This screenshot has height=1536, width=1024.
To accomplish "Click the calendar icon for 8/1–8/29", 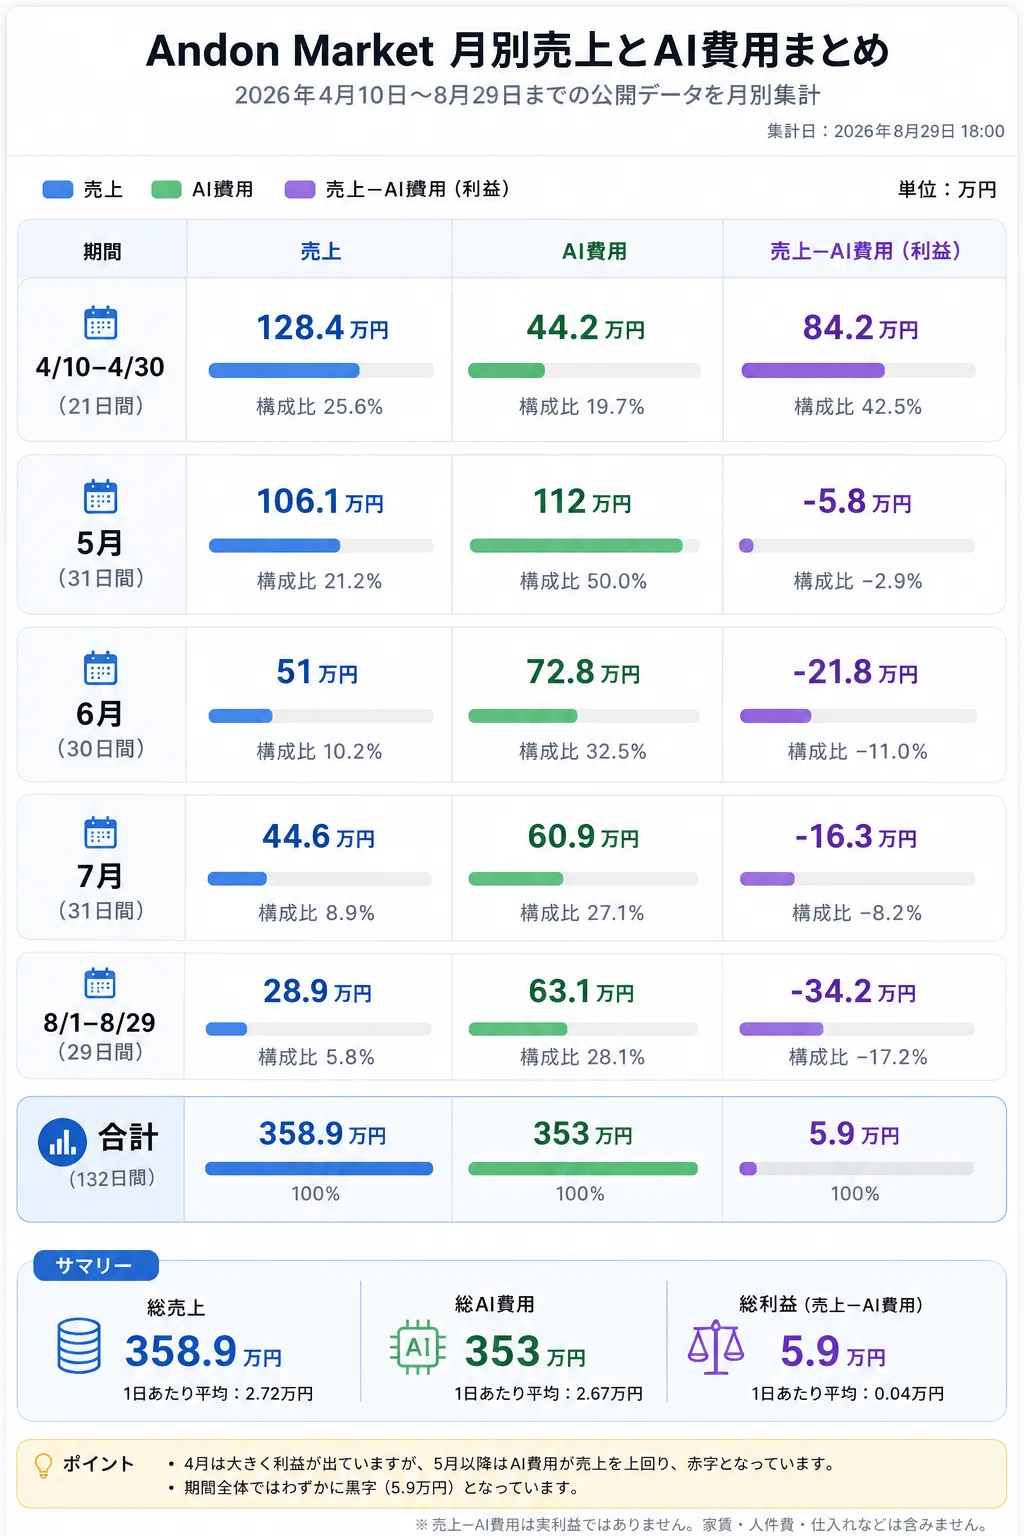I will tap(100, 983).
